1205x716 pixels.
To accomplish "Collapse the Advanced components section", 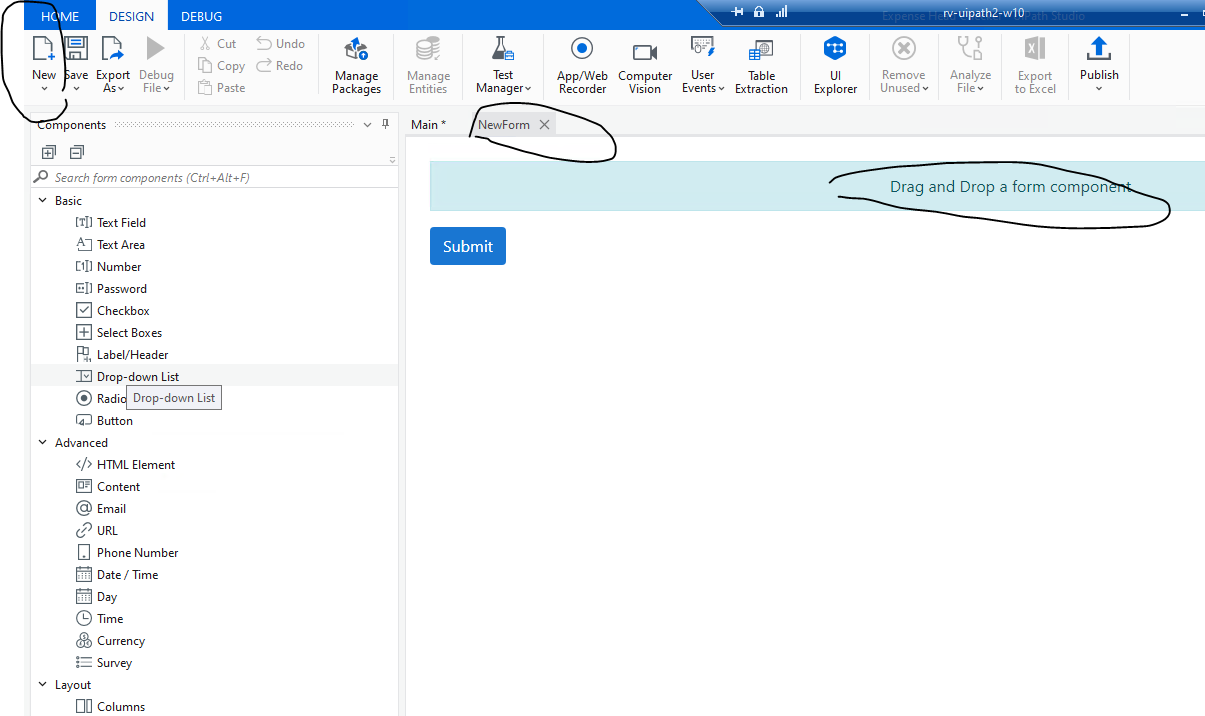I will coord(42,442).
